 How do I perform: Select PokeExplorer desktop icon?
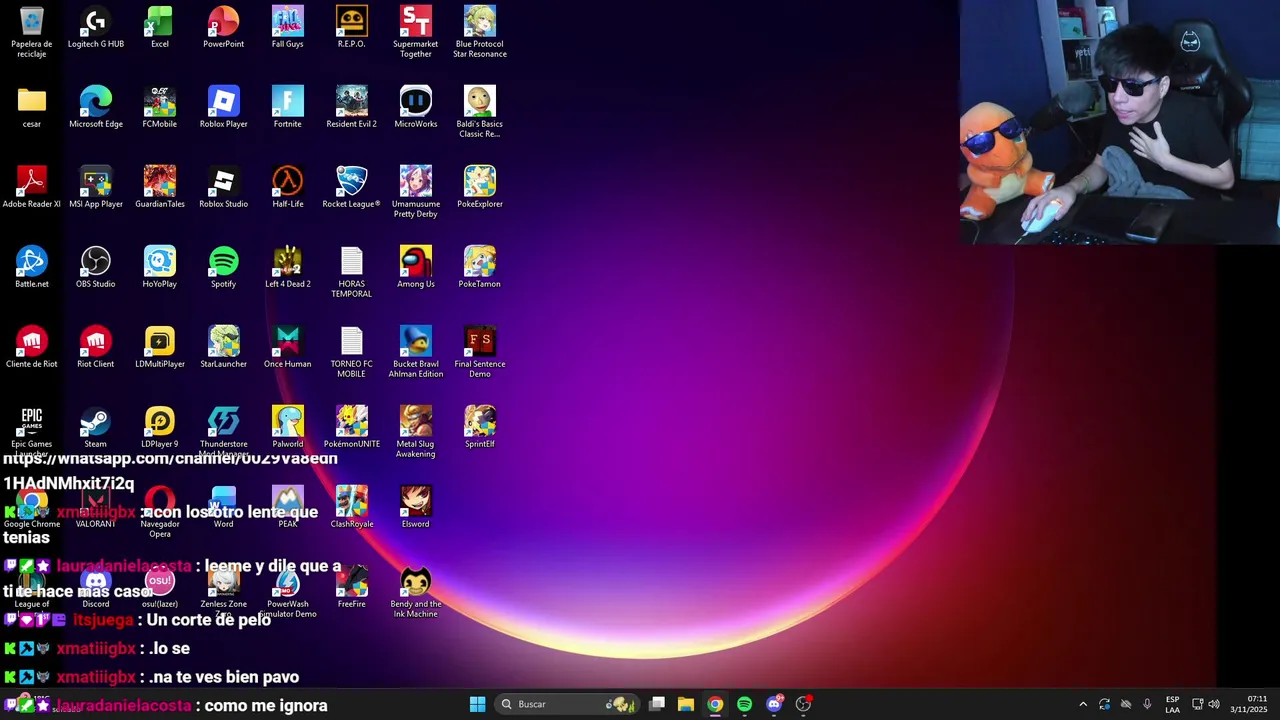tap(480, 188)
